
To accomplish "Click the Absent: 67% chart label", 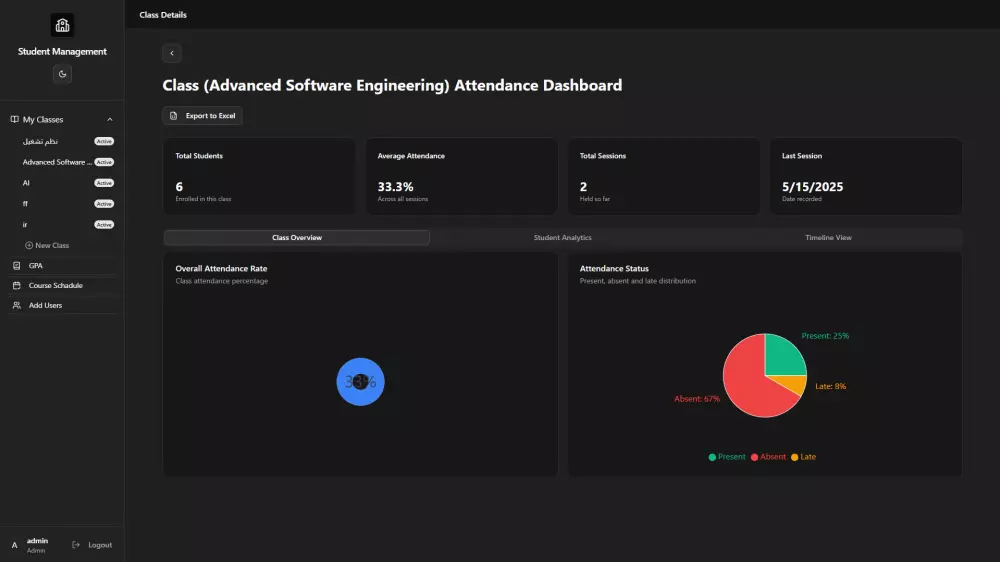I will [x=697, y=399].
